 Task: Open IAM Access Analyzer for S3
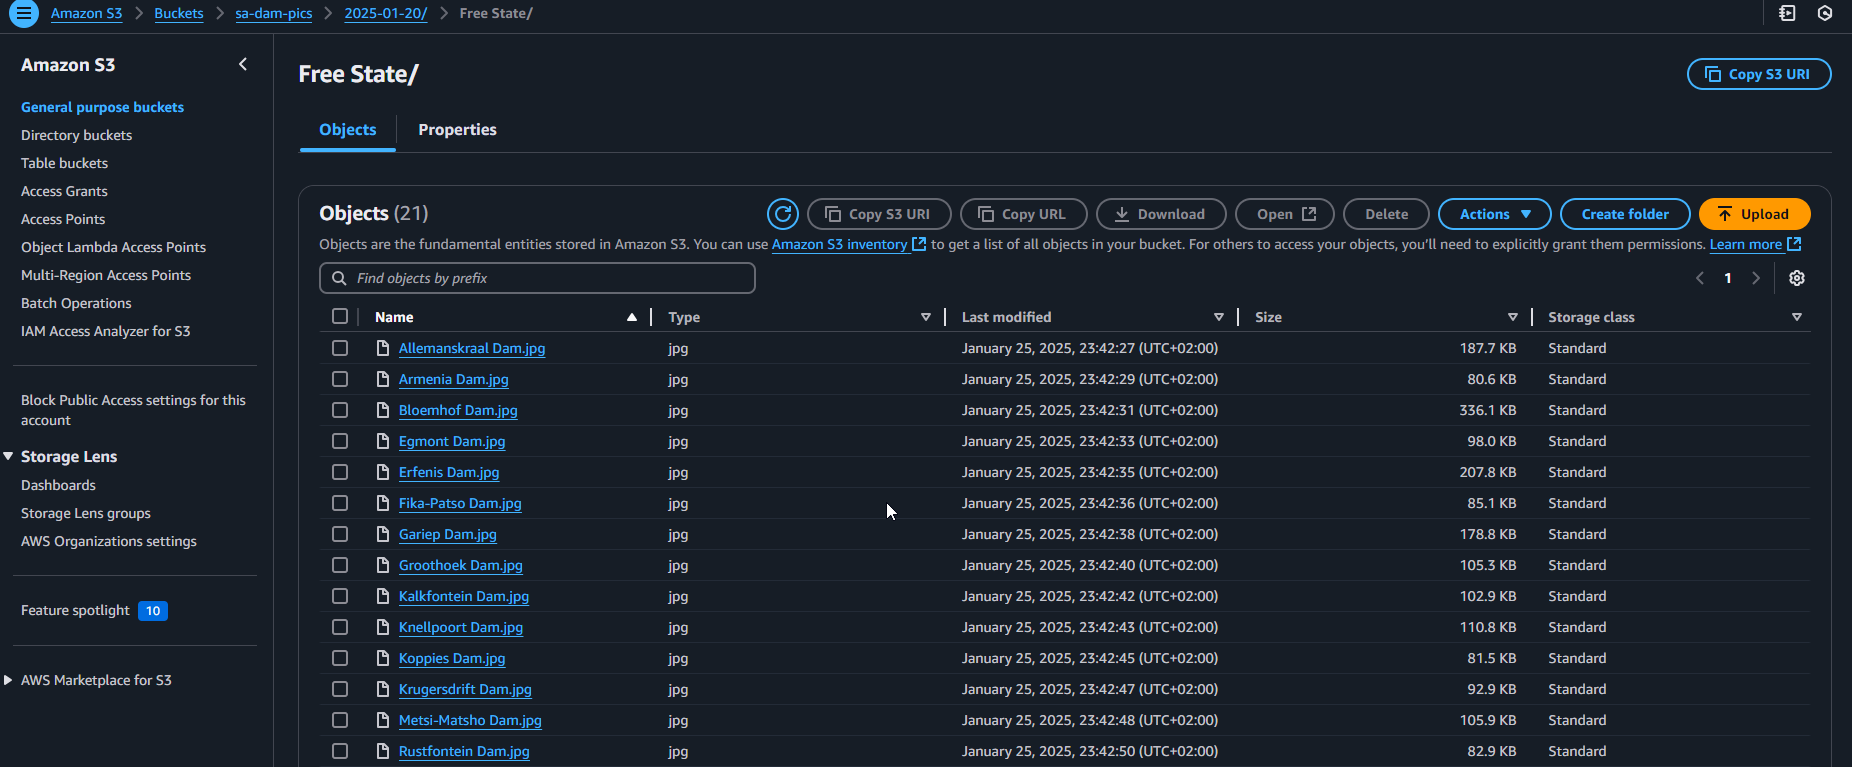click(105, 331)
